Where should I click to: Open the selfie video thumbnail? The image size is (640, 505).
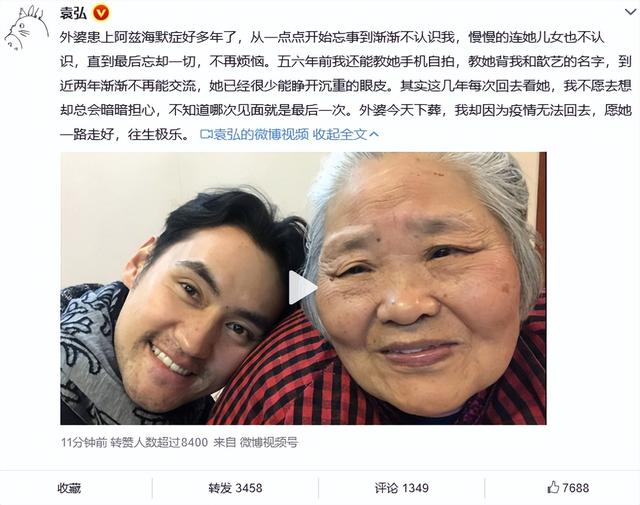[x=303, y=288]
